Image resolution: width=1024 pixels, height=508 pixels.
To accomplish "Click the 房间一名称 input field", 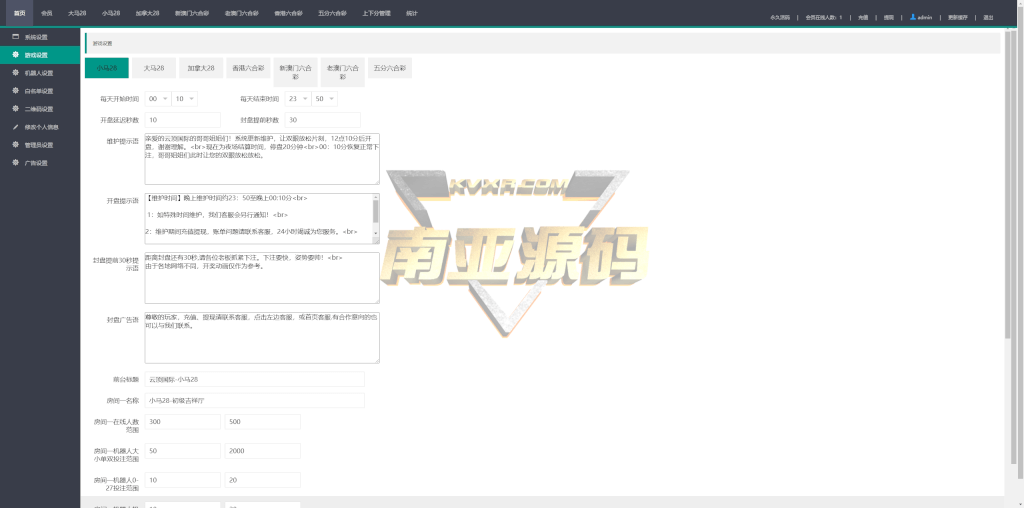I will [x=255, y=400].
